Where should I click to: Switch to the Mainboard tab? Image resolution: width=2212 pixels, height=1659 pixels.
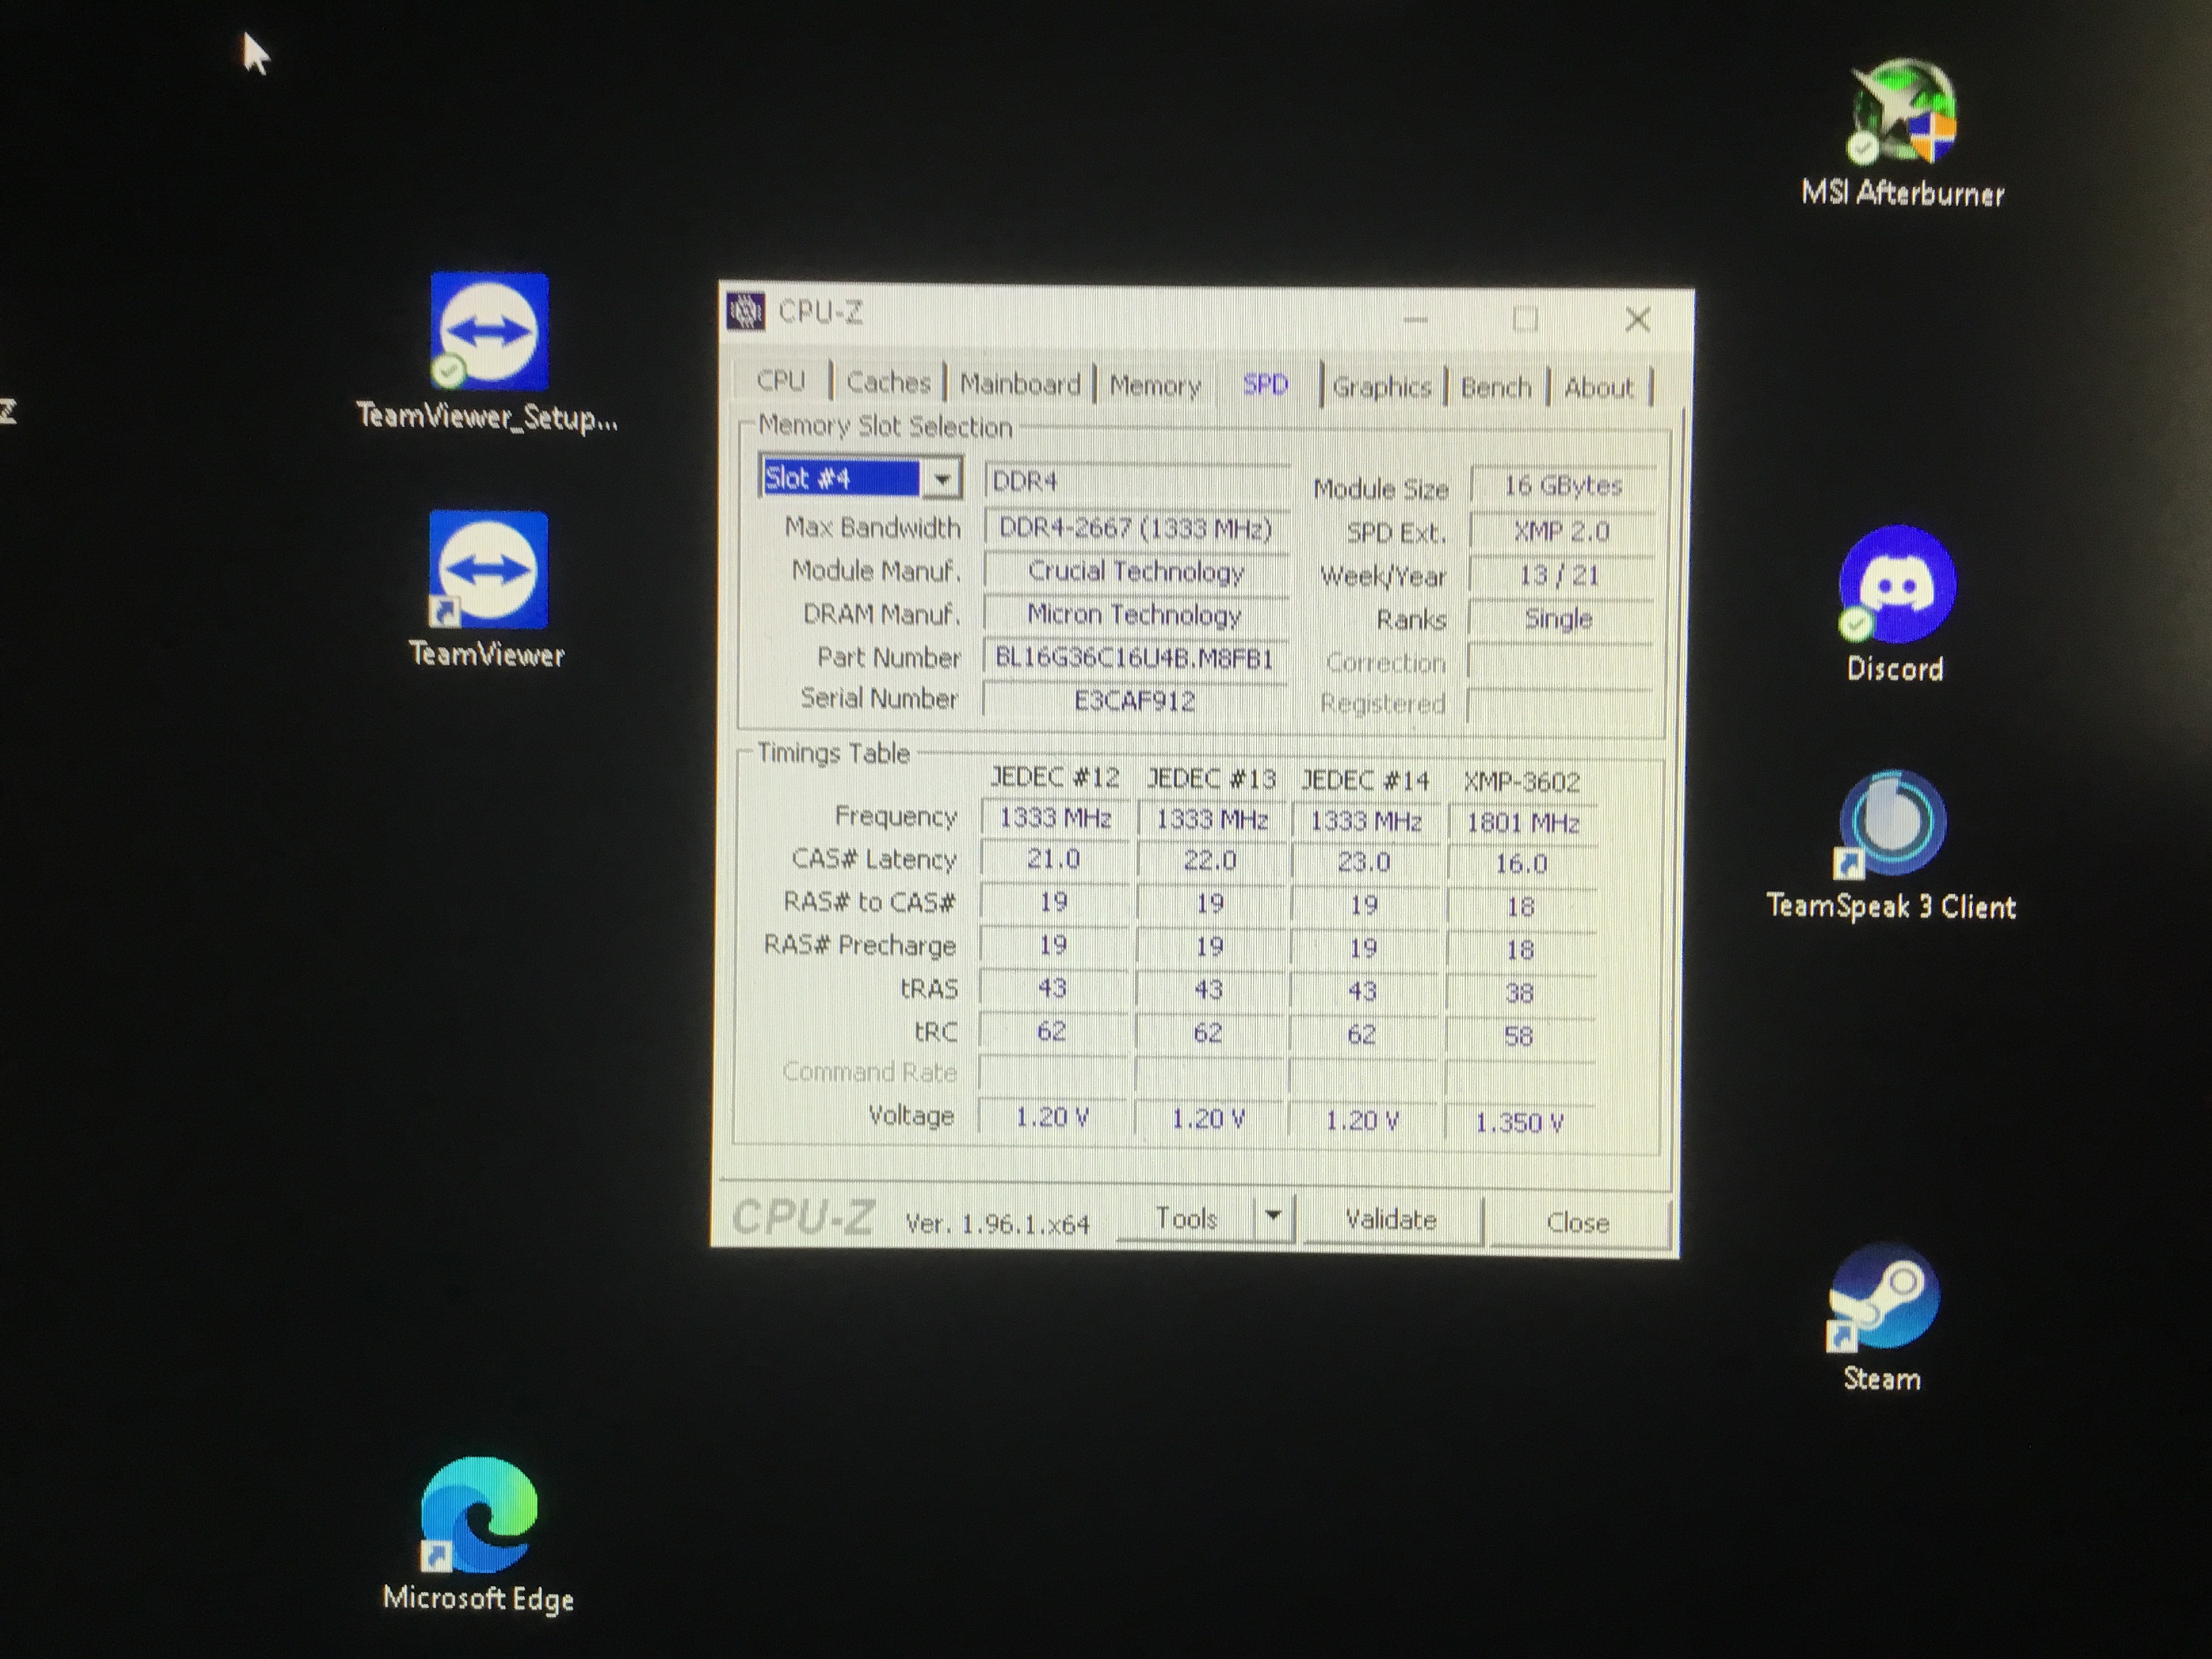[1020, 384]
